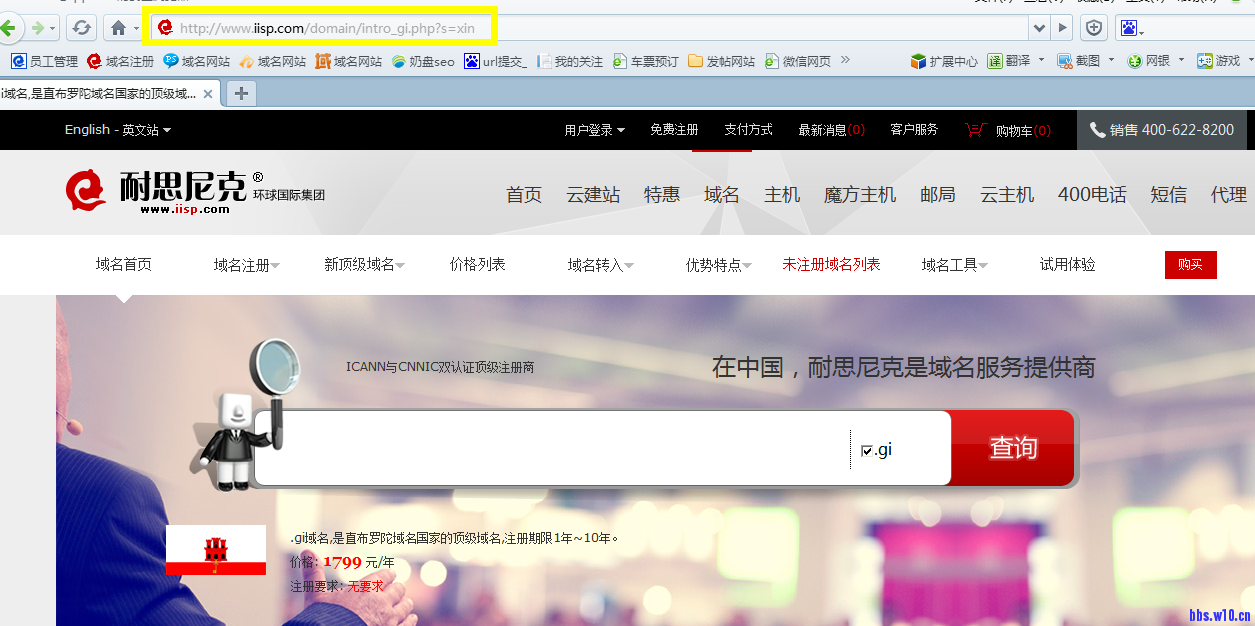Viewport: 1255px width, 626px height.
Task: Expand the English - 英文站 language dropdown
Action: point(117,130)
